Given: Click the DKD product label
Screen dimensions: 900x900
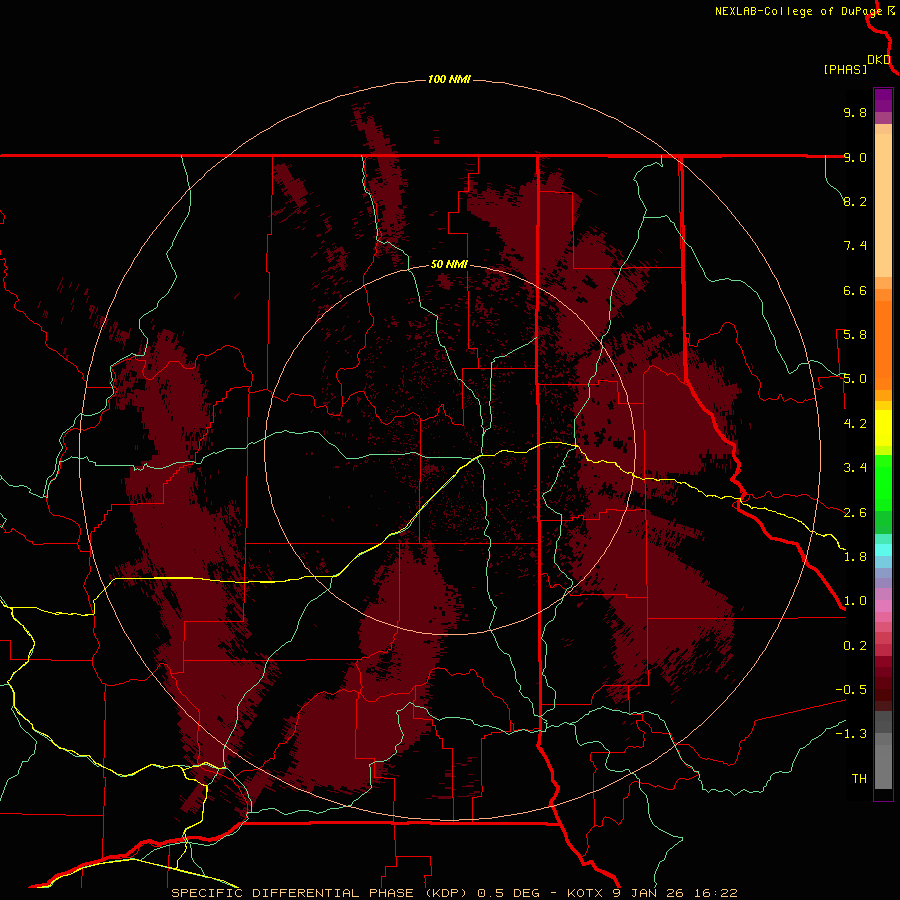Looking at the screenshot, I should (x=879, y=60).
